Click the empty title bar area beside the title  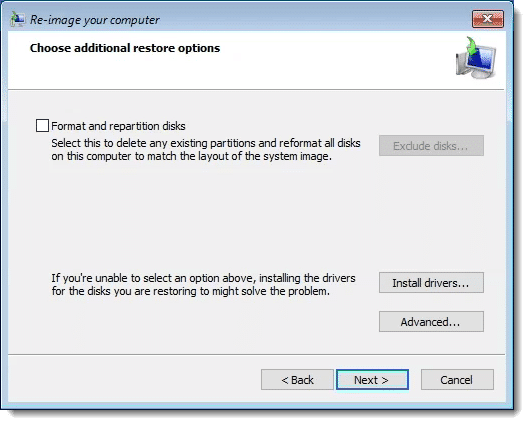[x=314, y=20]
